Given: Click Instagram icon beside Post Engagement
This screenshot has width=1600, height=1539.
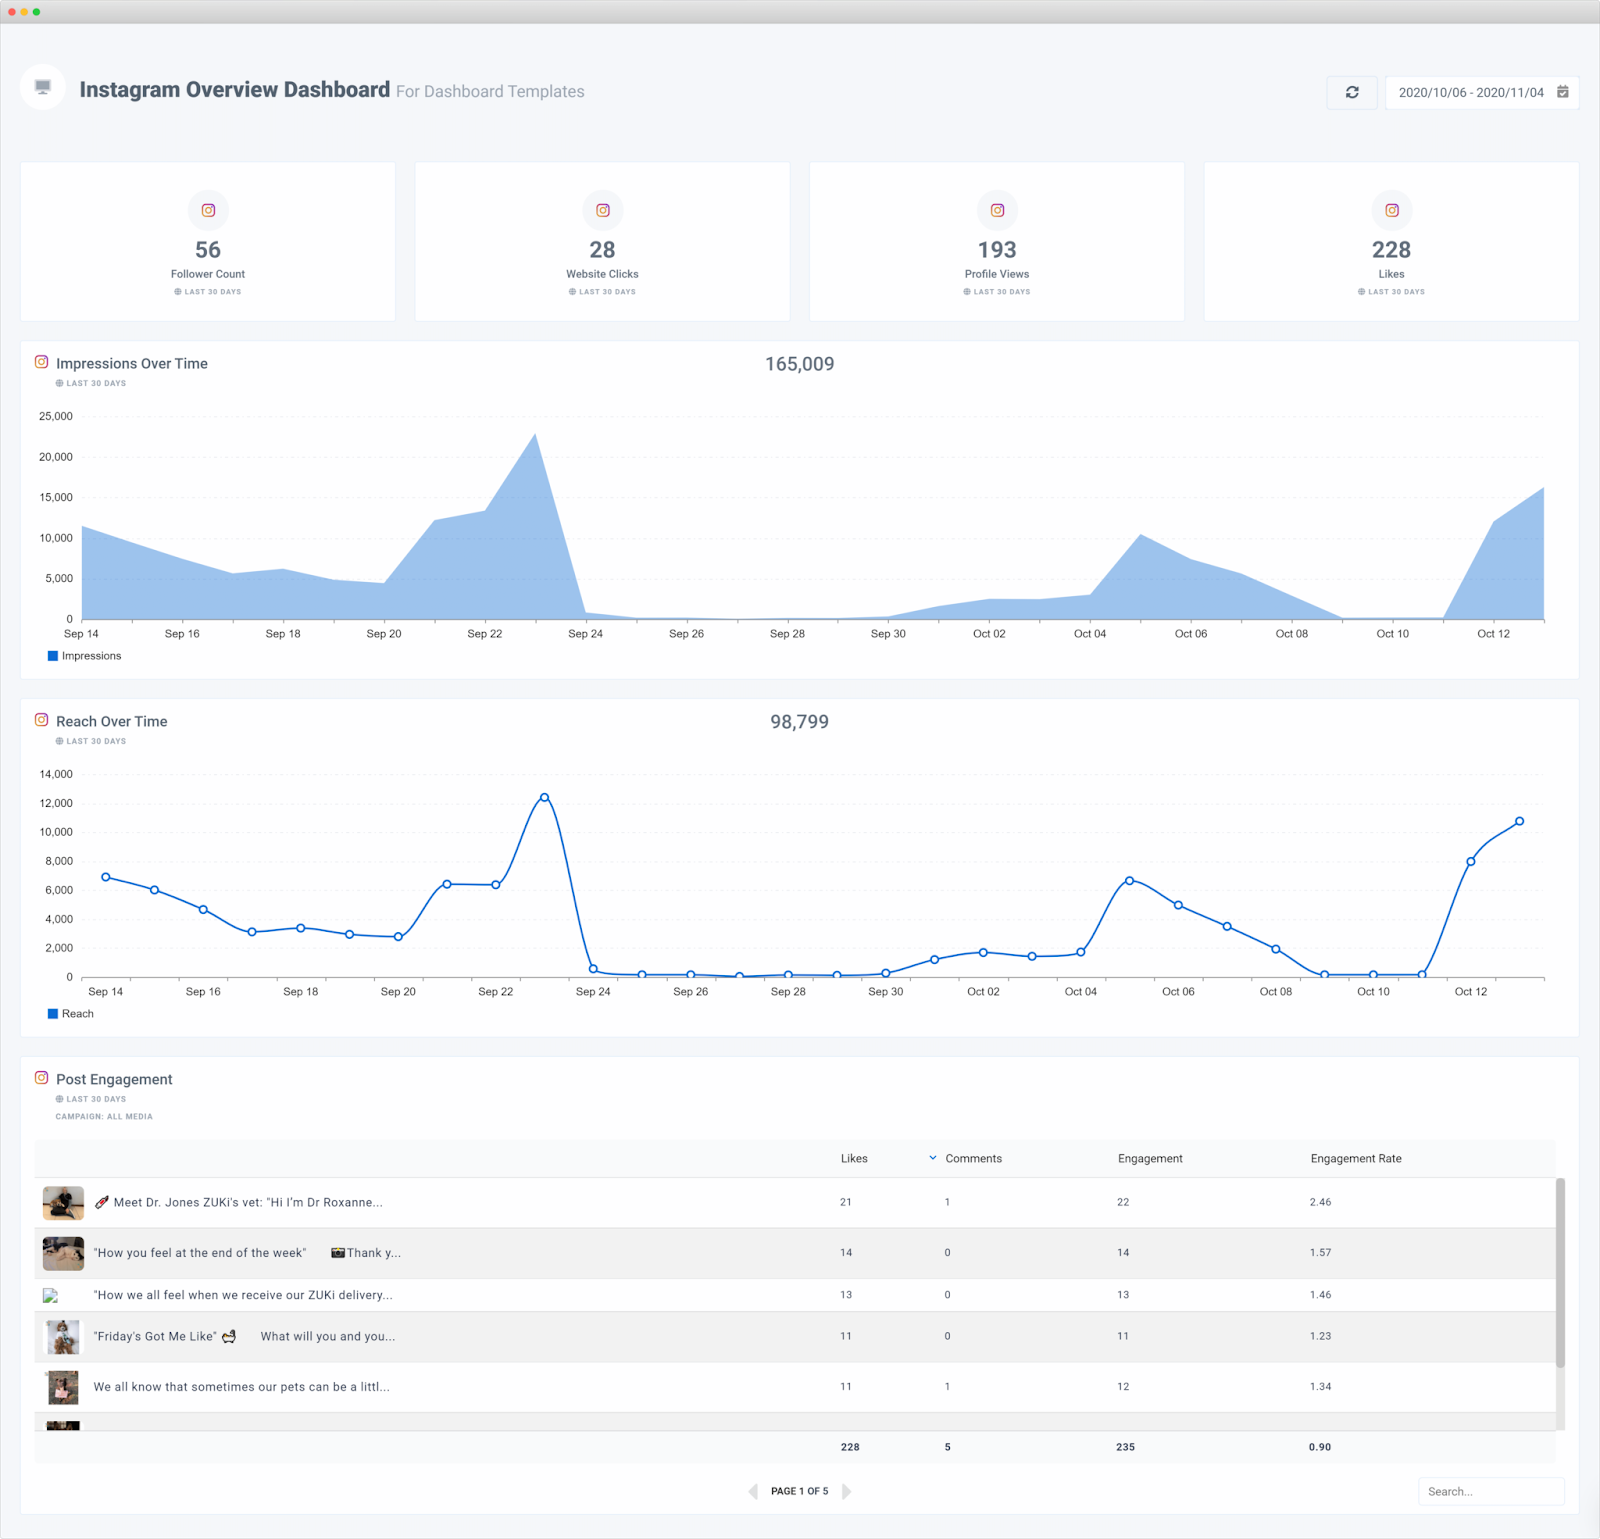Looking at the screenshot, I should tap(42, 1078).
